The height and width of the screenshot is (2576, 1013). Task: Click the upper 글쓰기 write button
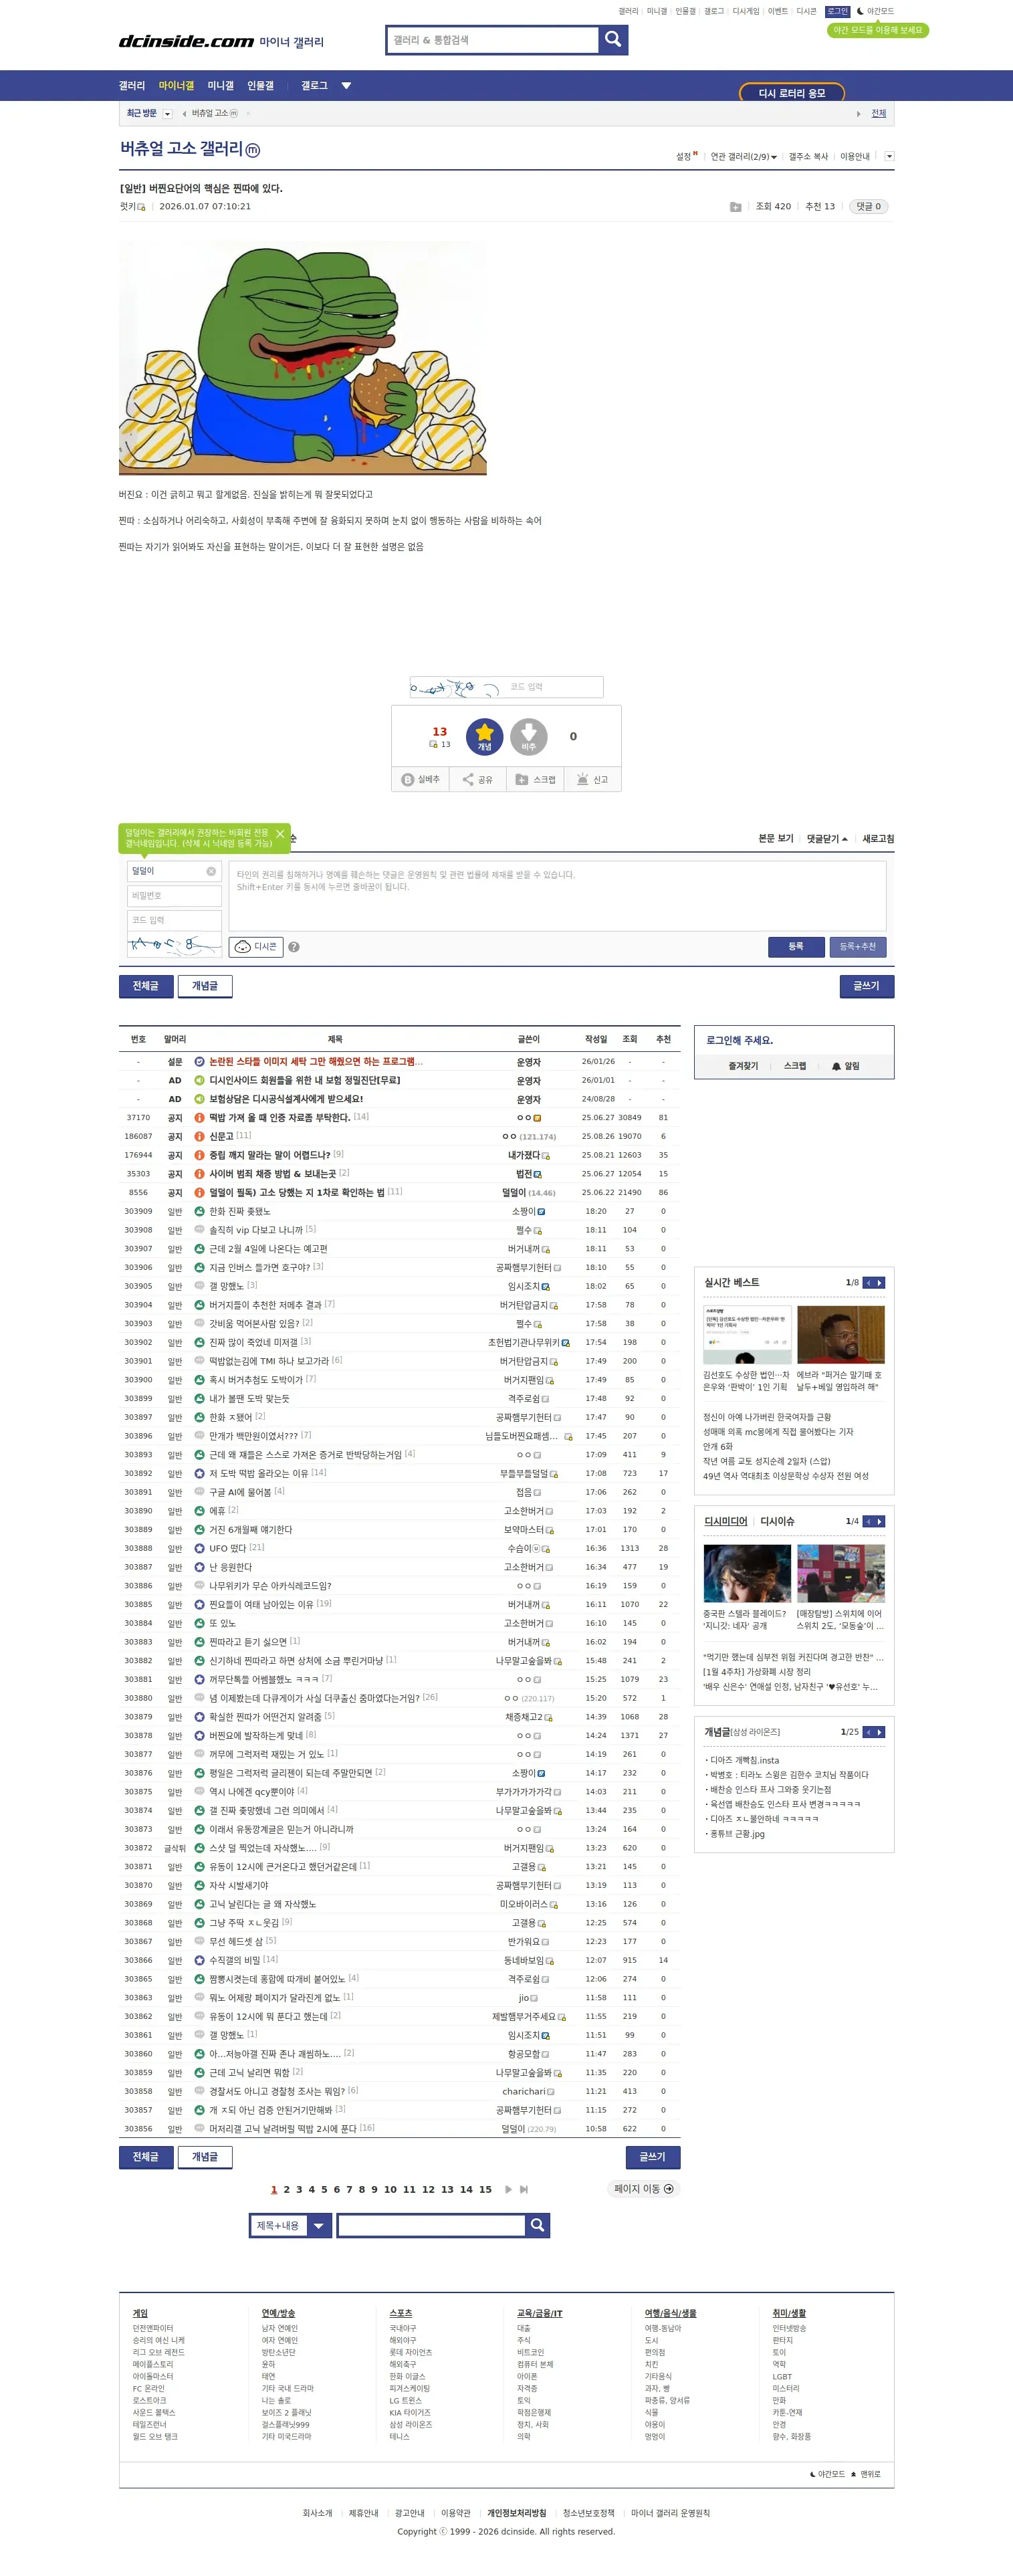point(867,986)
